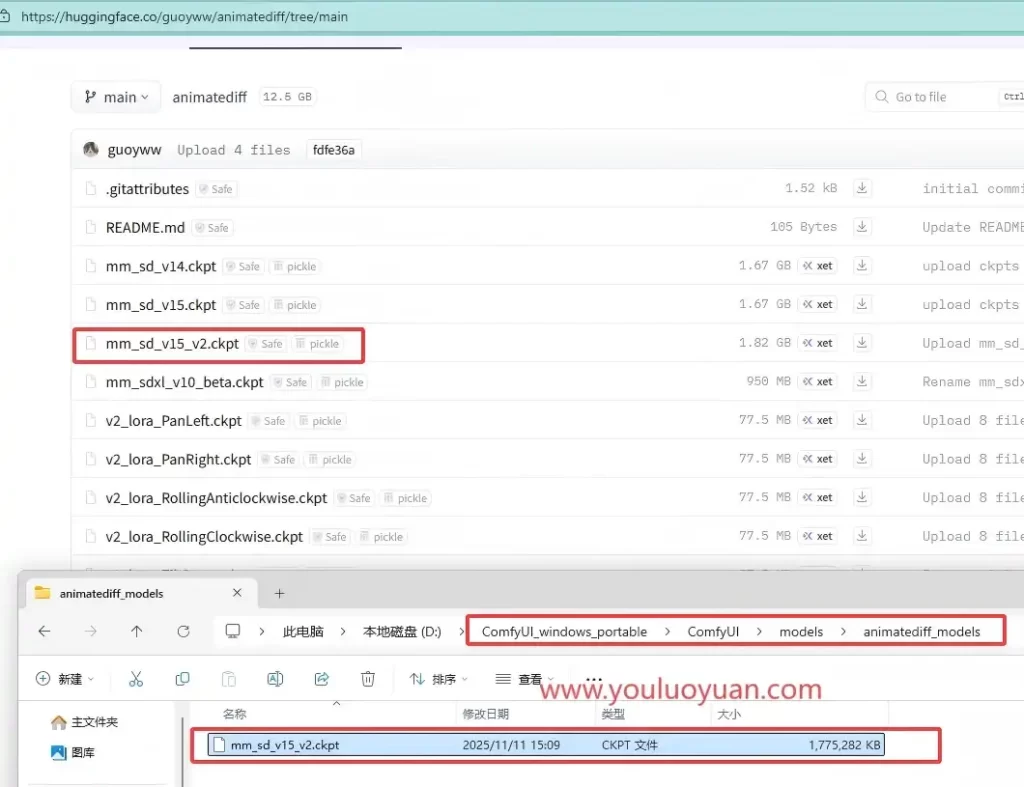Expand chevron before 此电脑 in address bar

pyautogui.click(x=261, y=632)
